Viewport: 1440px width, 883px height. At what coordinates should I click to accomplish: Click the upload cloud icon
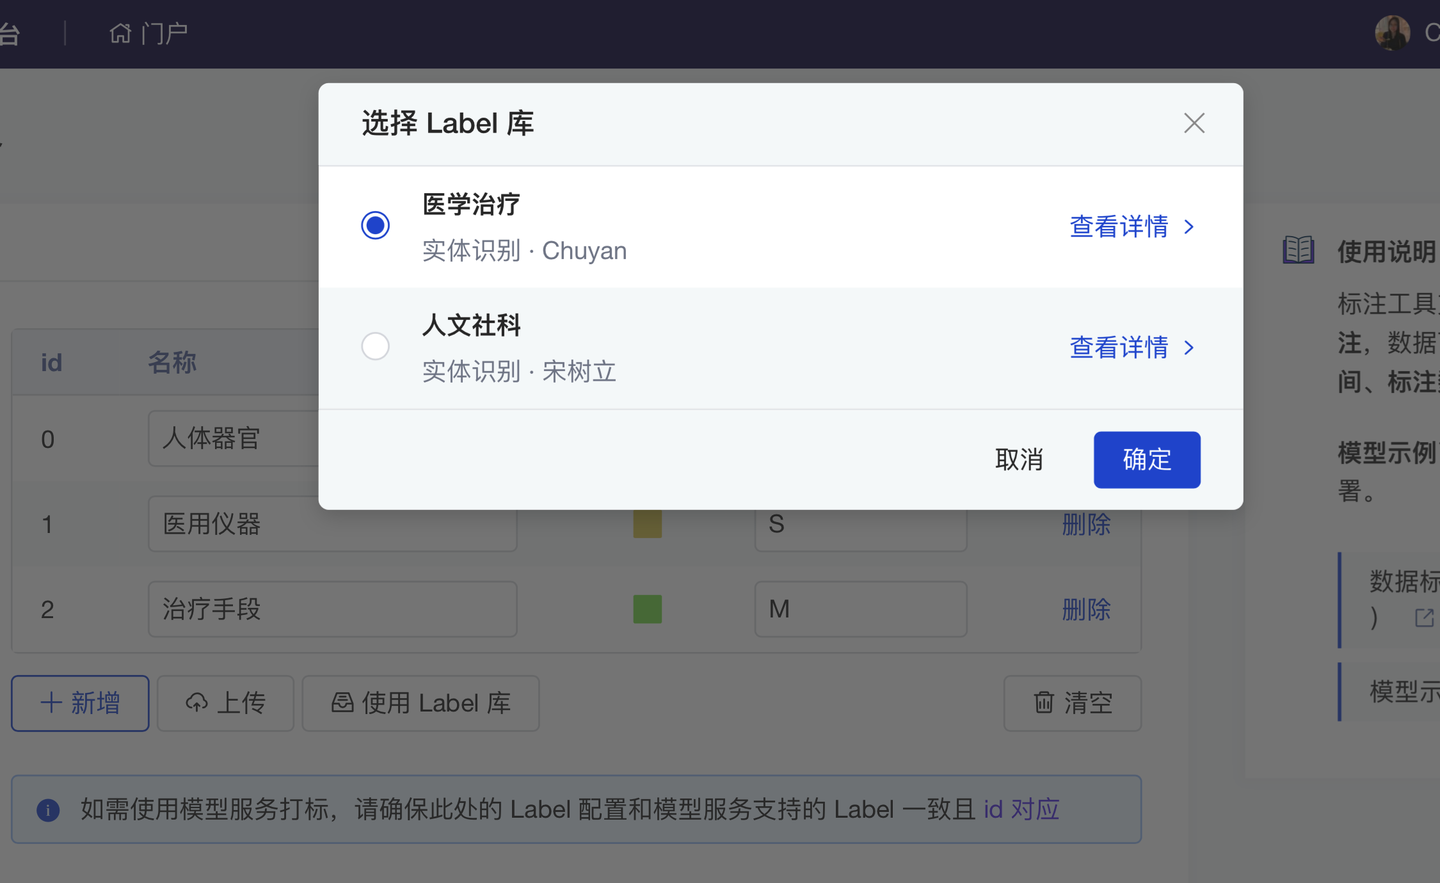(197, 703)
